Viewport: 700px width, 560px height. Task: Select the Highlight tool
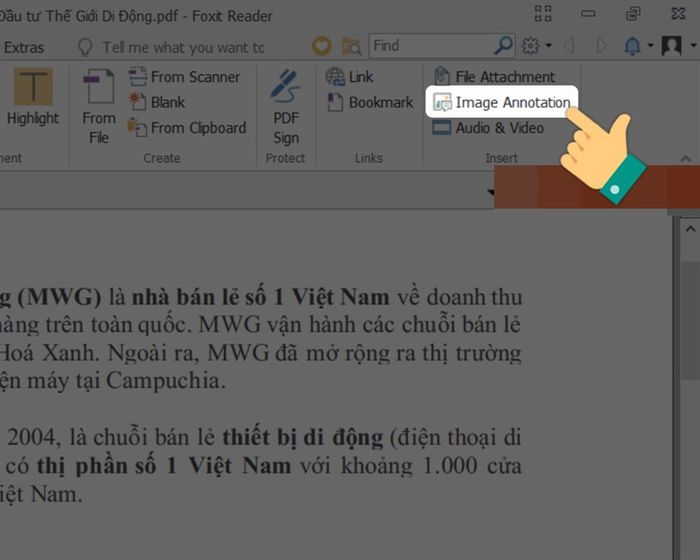tap(33, 97)
